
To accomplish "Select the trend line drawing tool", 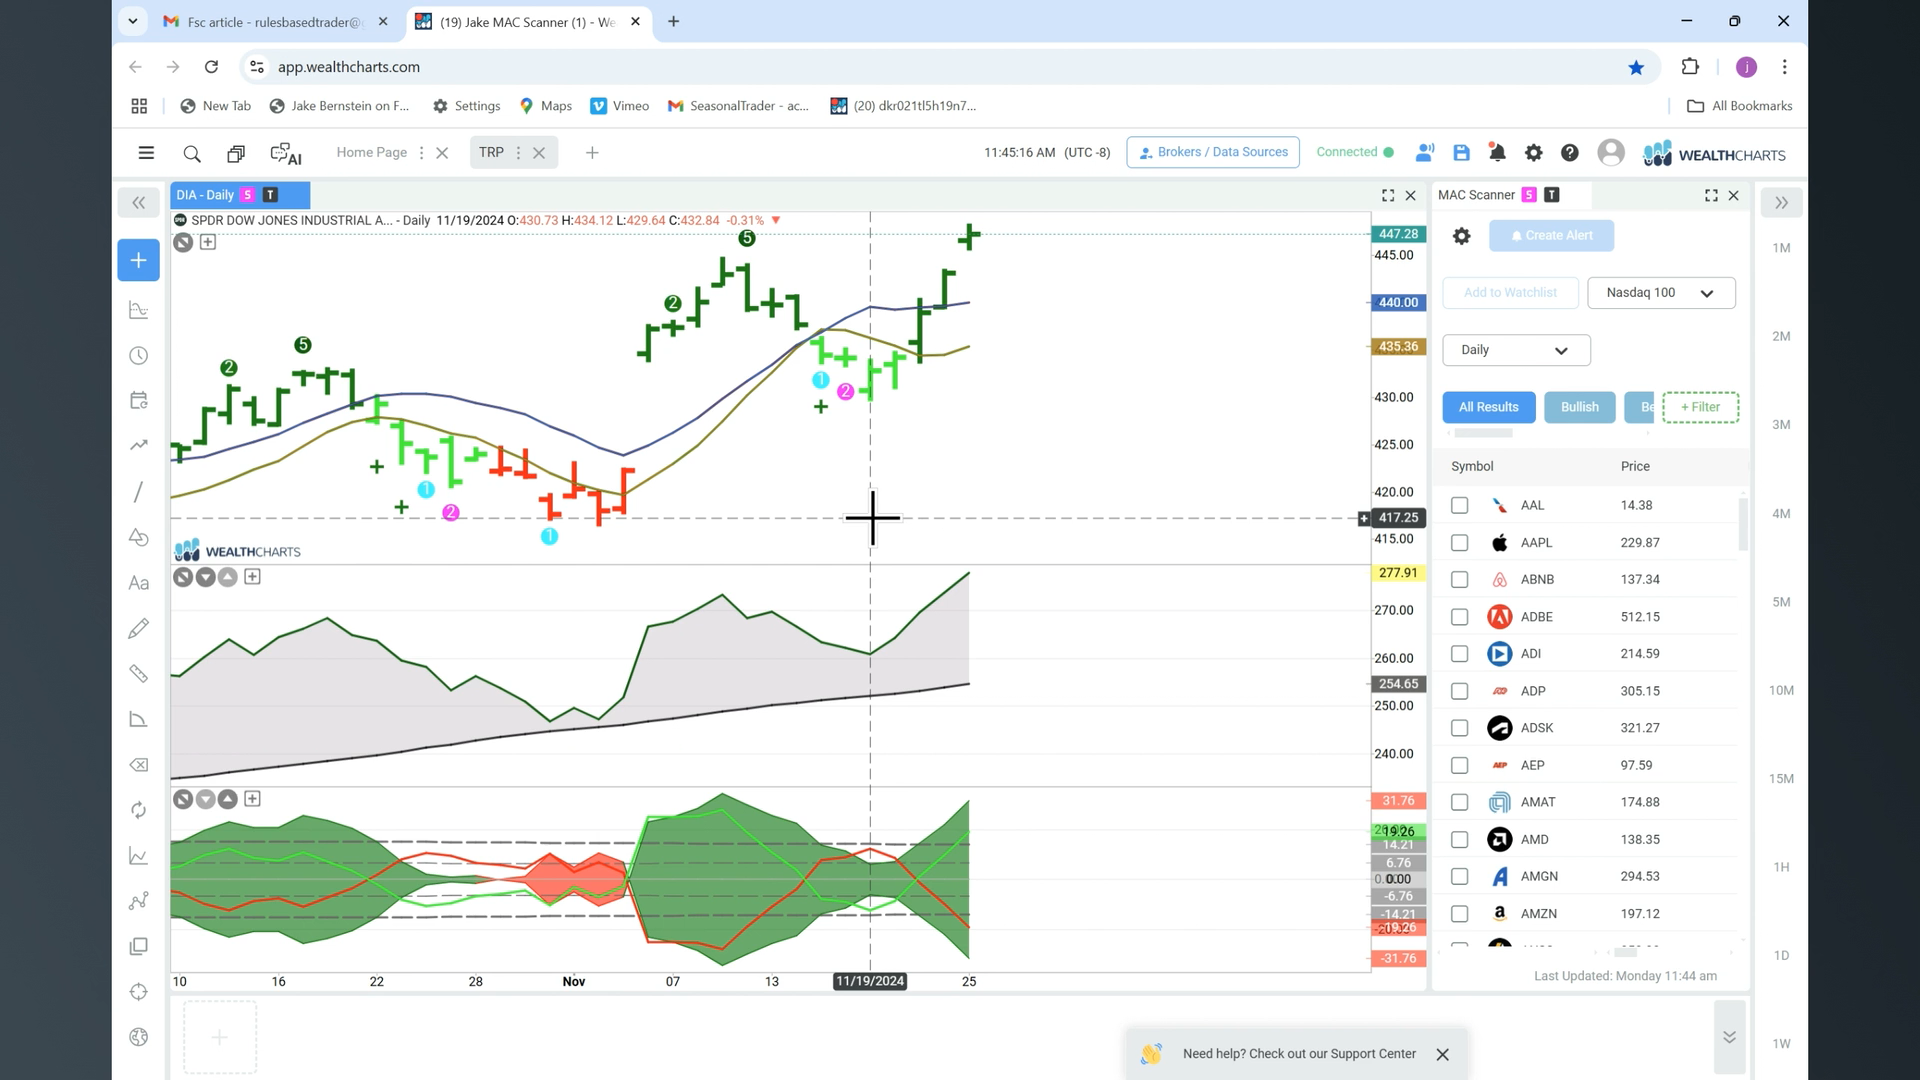I will pyautogui.click(x=139, y=491).
